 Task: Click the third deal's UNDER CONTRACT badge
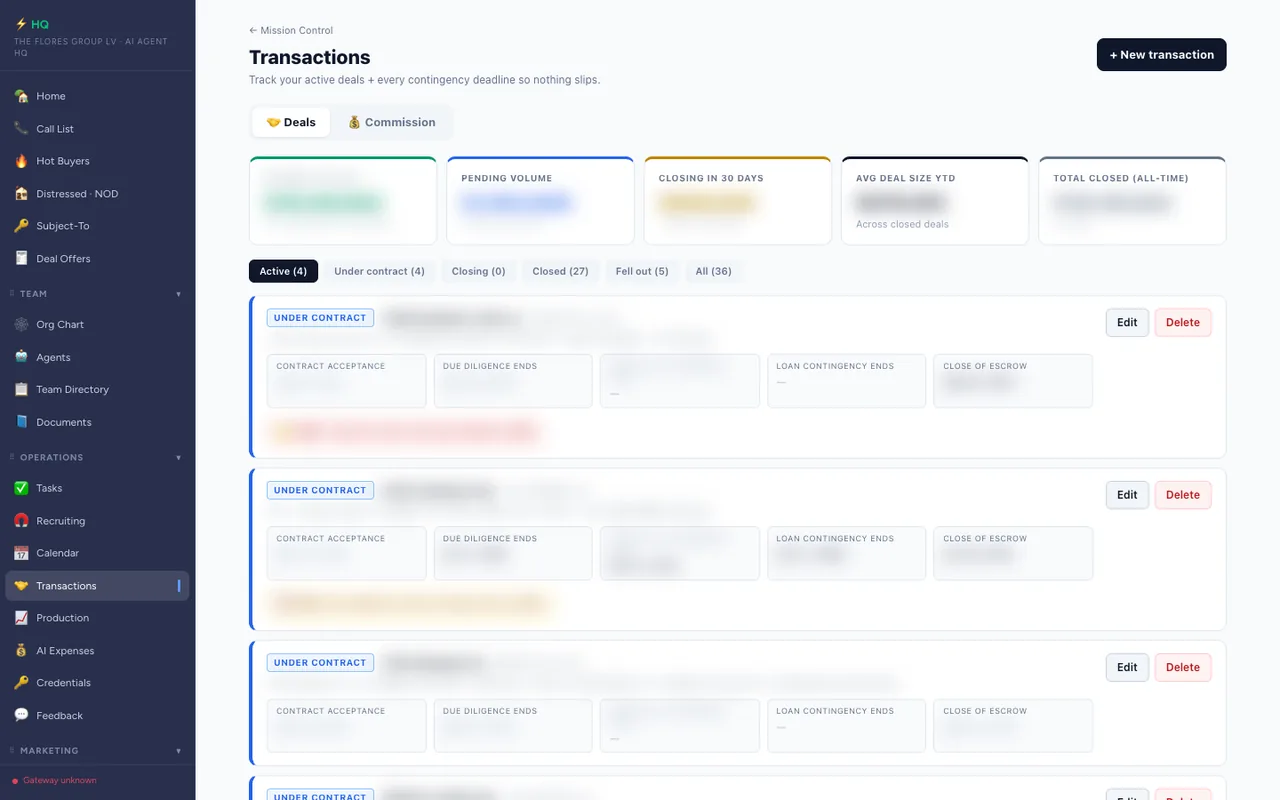pyautogui.click(x=320, y=663)
